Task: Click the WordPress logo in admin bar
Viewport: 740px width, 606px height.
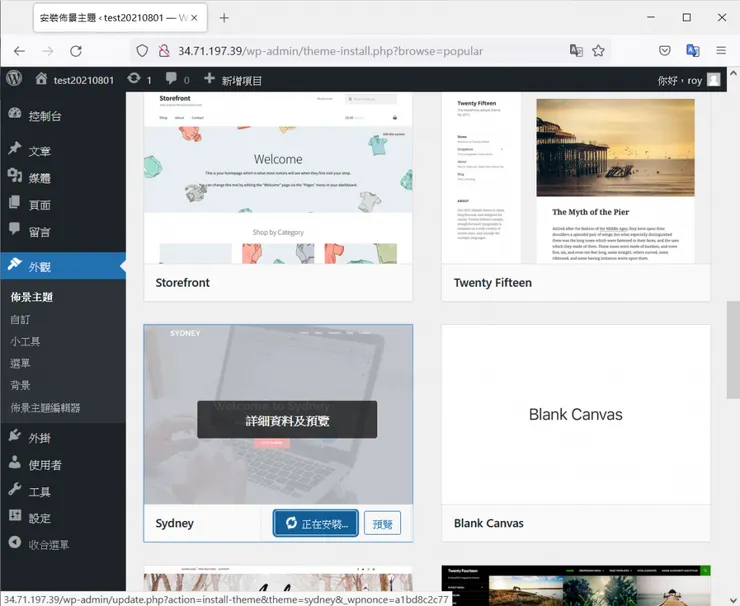Action: click(x=14, y=78)
